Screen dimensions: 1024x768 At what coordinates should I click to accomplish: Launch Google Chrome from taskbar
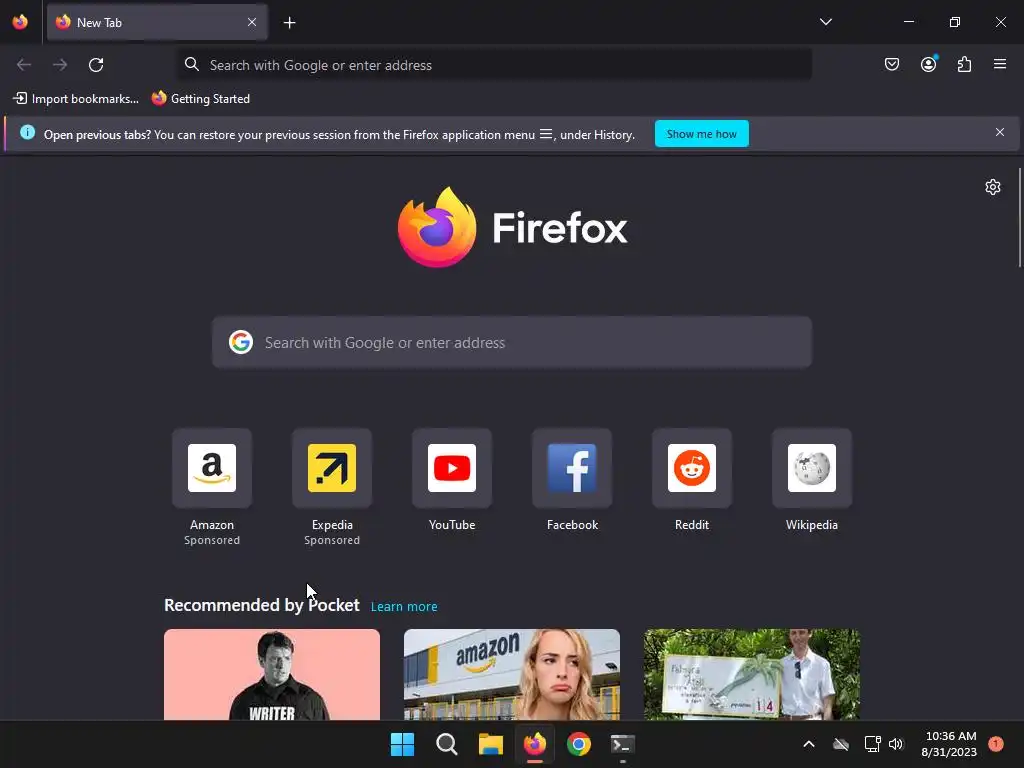click(x=579, y=744)
